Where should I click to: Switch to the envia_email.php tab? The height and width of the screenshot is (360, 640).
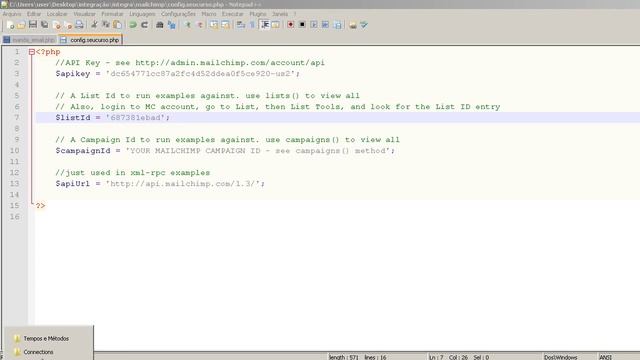pos(29,40)
